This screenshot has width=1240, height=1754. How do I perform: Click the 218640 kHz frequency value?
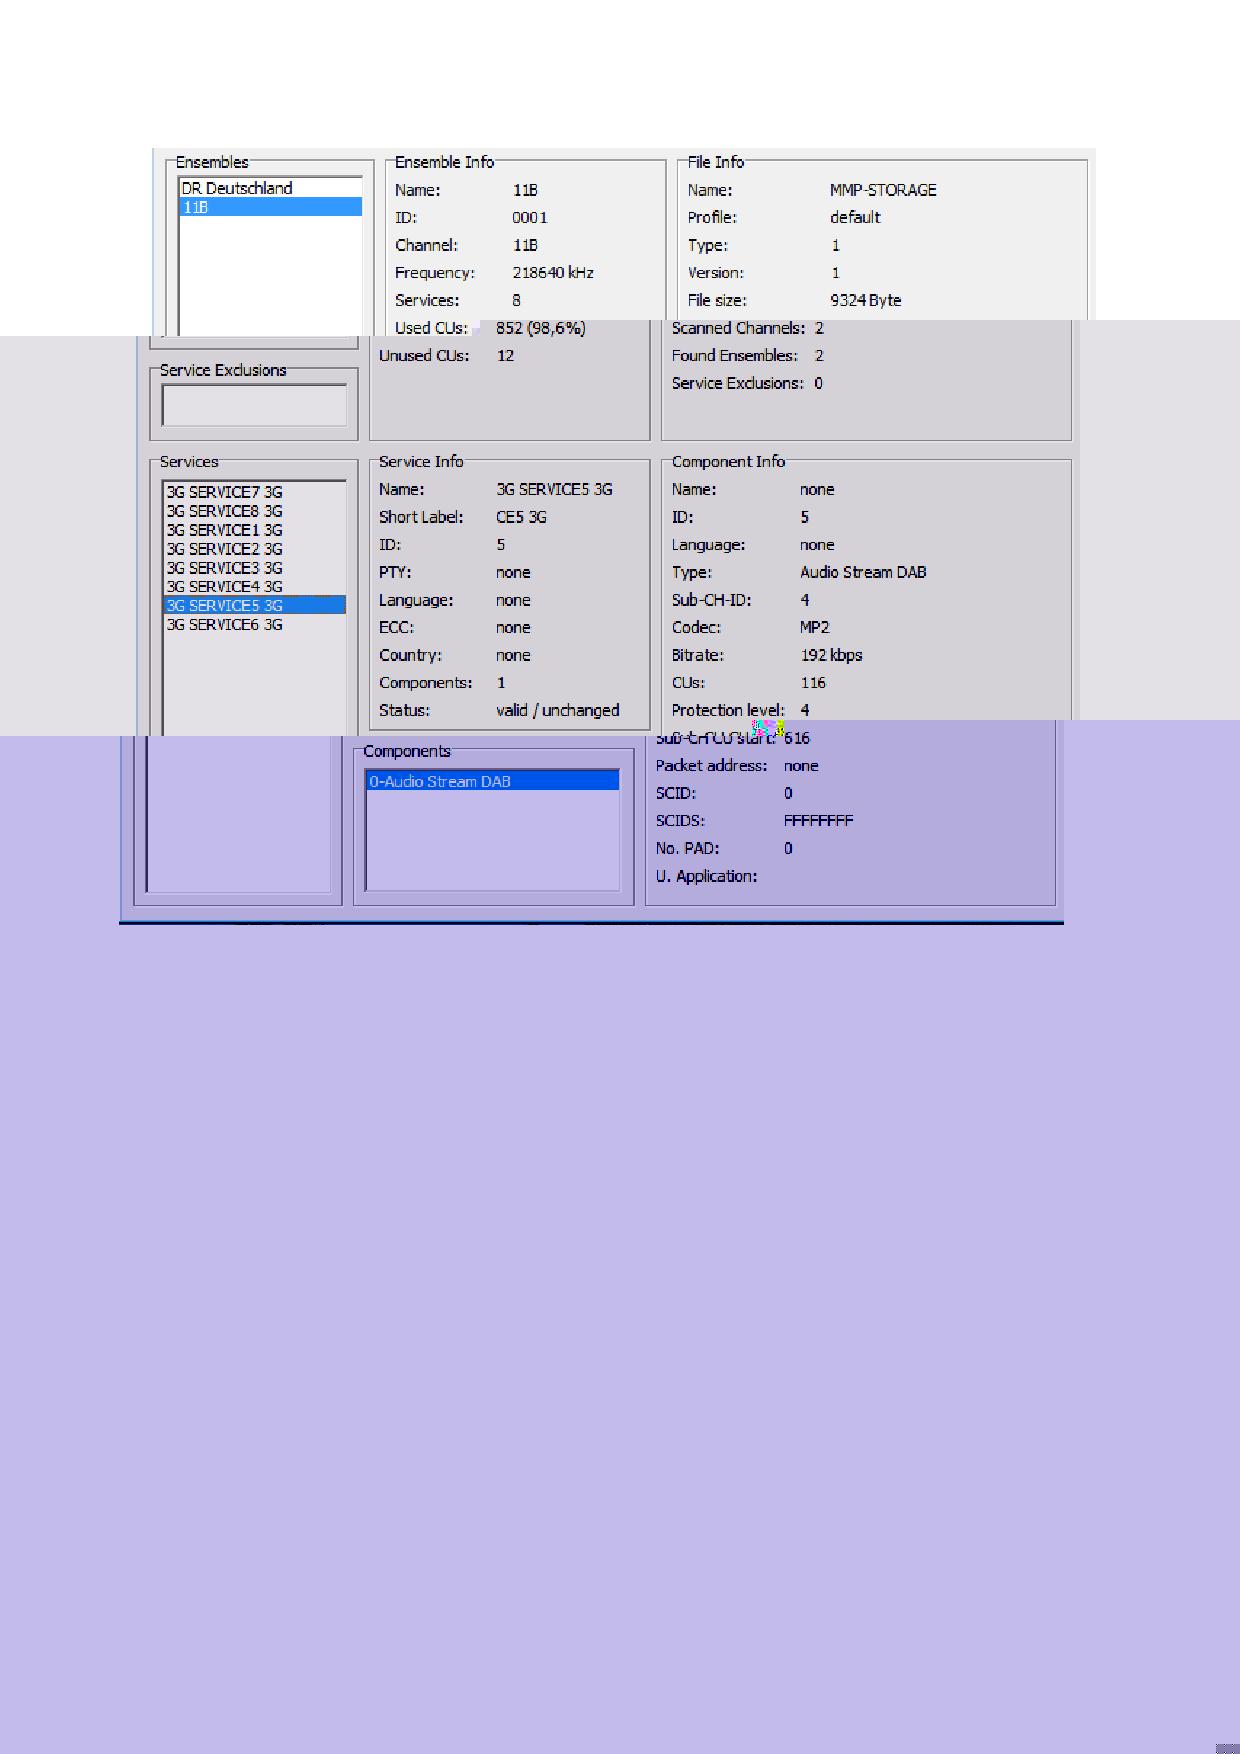[x=553, y=273]
